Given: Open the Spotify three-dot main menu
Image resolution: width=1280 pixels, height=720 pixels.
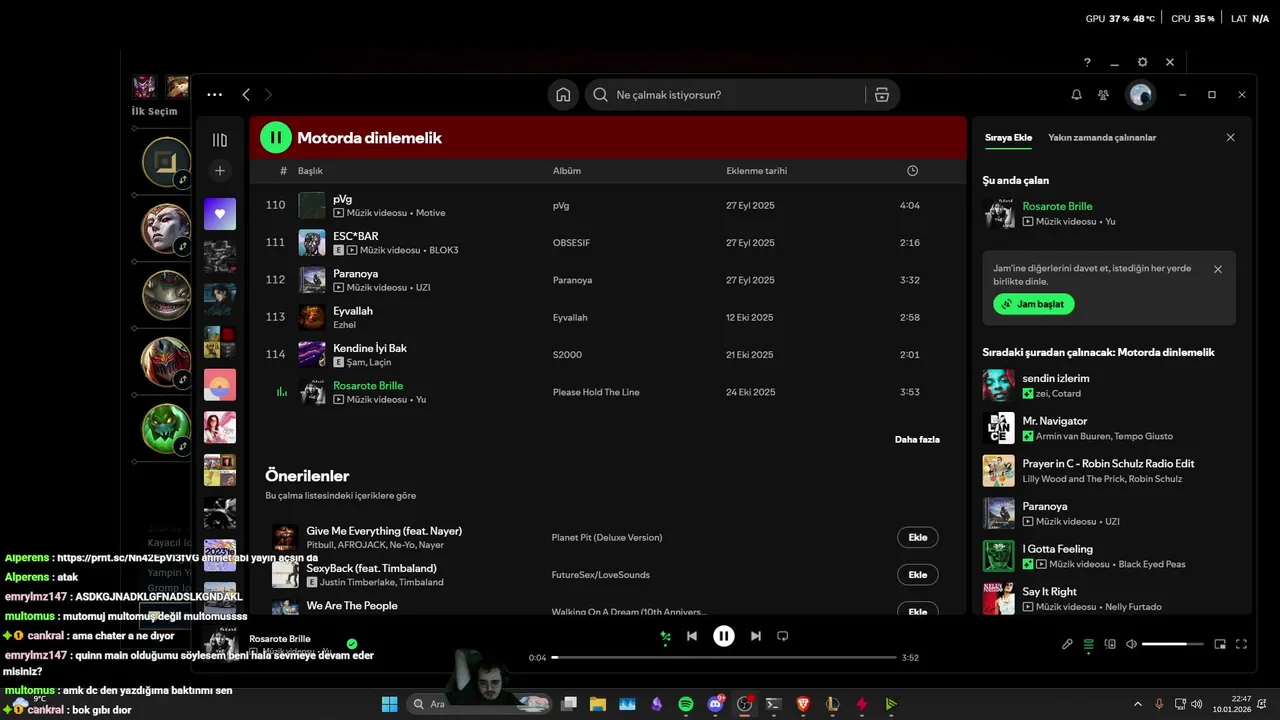Looking at the screenshot, I should click(x=214, y=95).
